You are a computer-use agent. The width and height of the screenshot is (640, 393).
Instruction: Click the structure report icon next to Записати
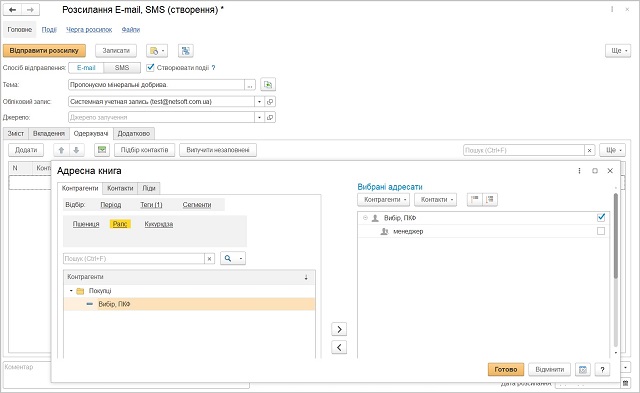pos(186,51)
